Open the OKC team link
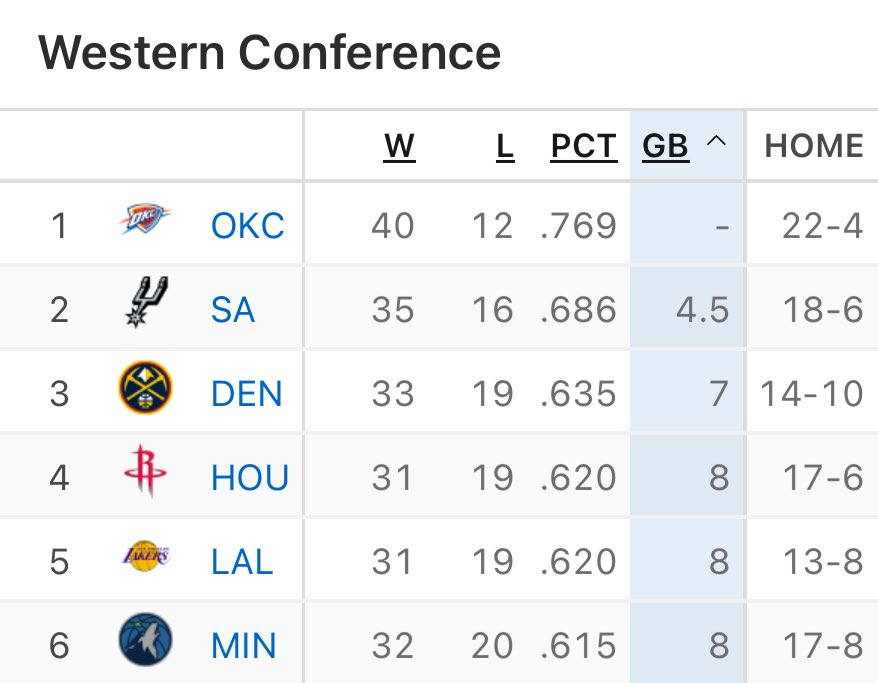 247,226
